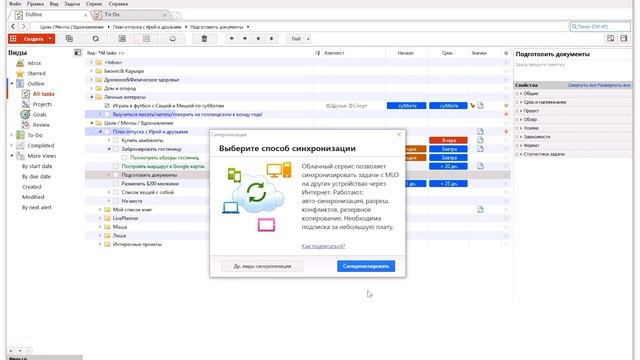Open the To-Do view in sidebar
This screenshot has width=640, height=360.
[35, 135]
